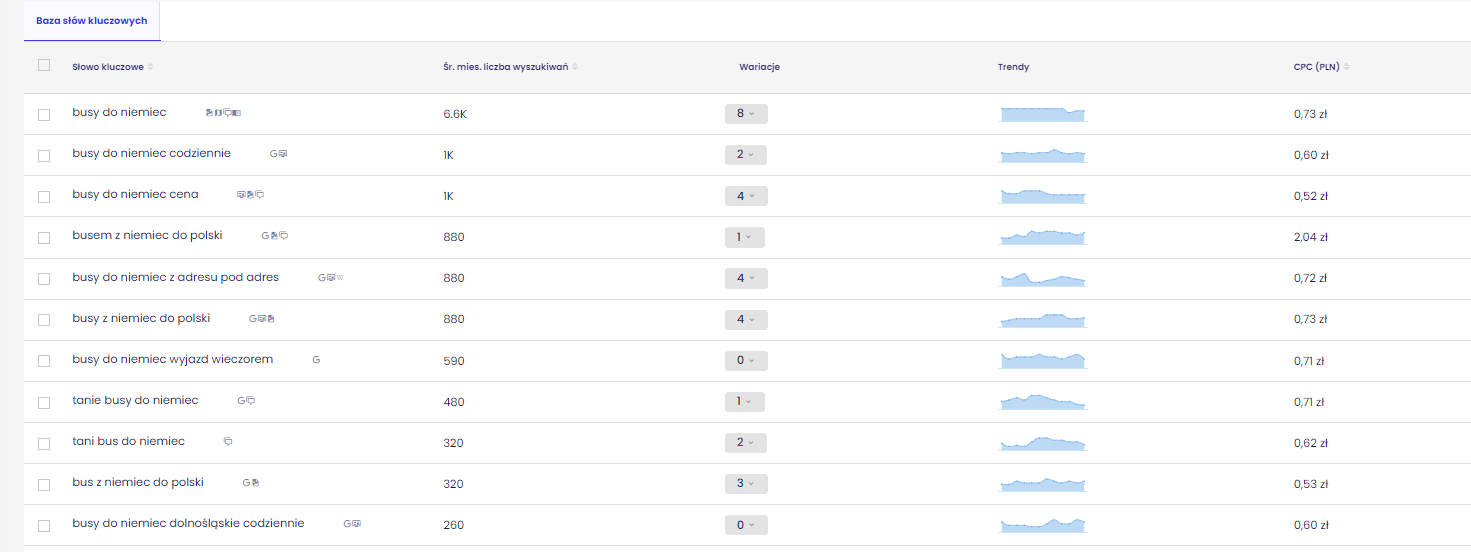1471x552 pixels.
Task: Click Google icon beside 'bus z niemiec do polski'
Action: click(x=246, y=483)
